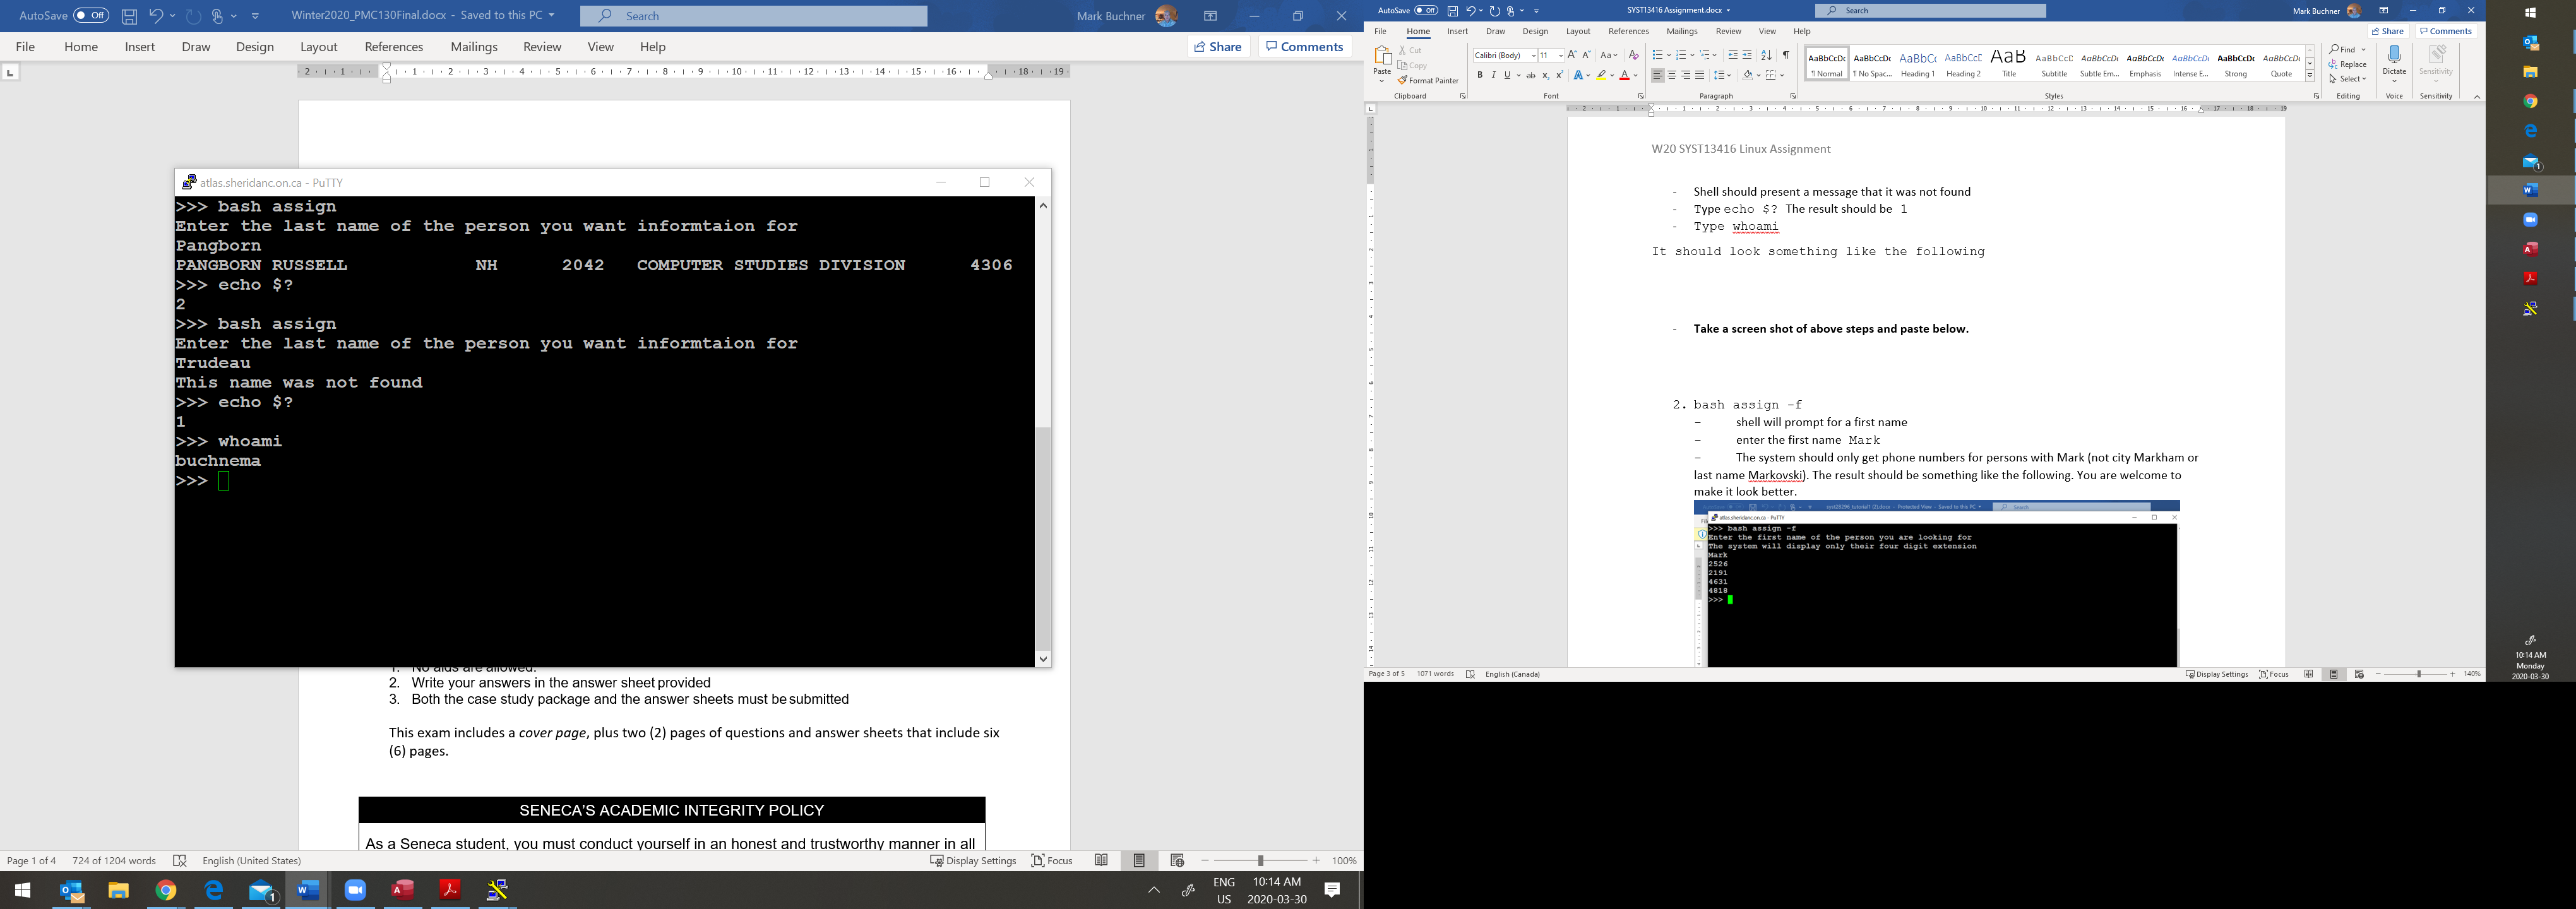The image size is (2576, 909).
Task: Click the show paragraph marks icon
Action: [1786, 55]
